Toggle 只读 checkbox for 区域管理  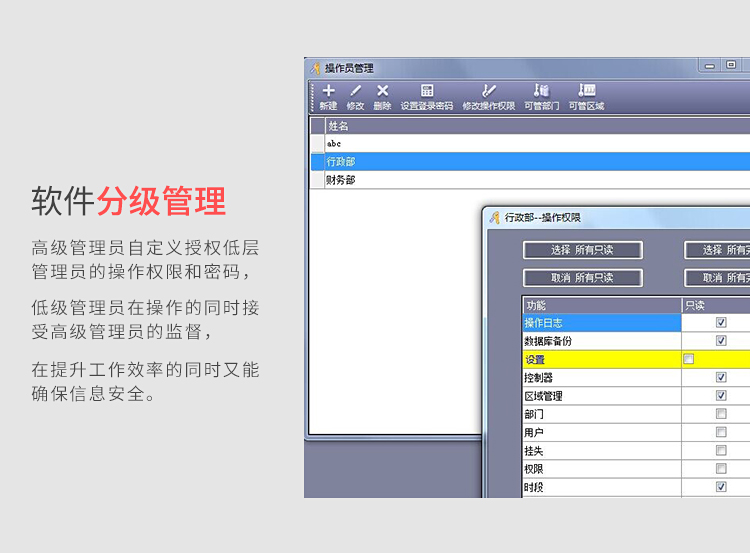point(721,396)
